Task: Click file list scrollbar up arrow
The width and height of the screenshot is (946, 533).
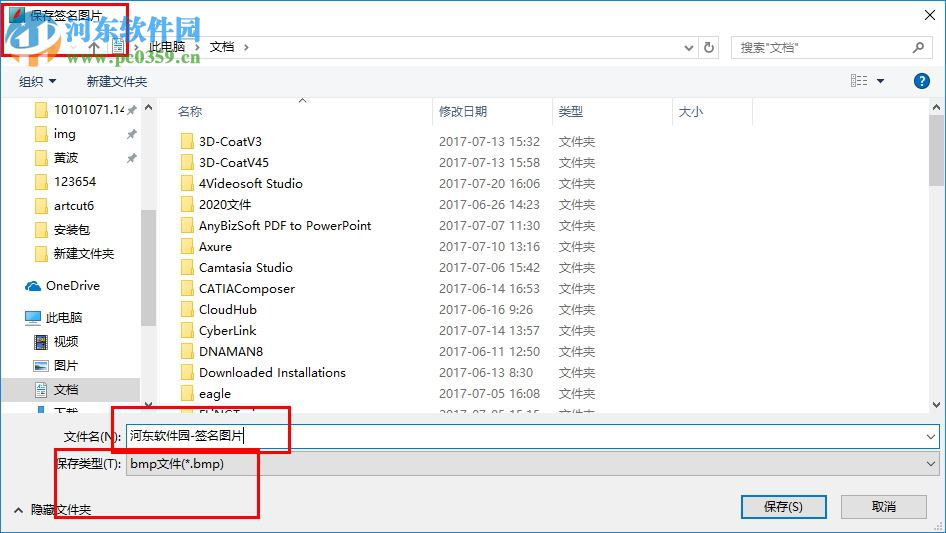Action: pyautogui.click(x=936, y=107)
